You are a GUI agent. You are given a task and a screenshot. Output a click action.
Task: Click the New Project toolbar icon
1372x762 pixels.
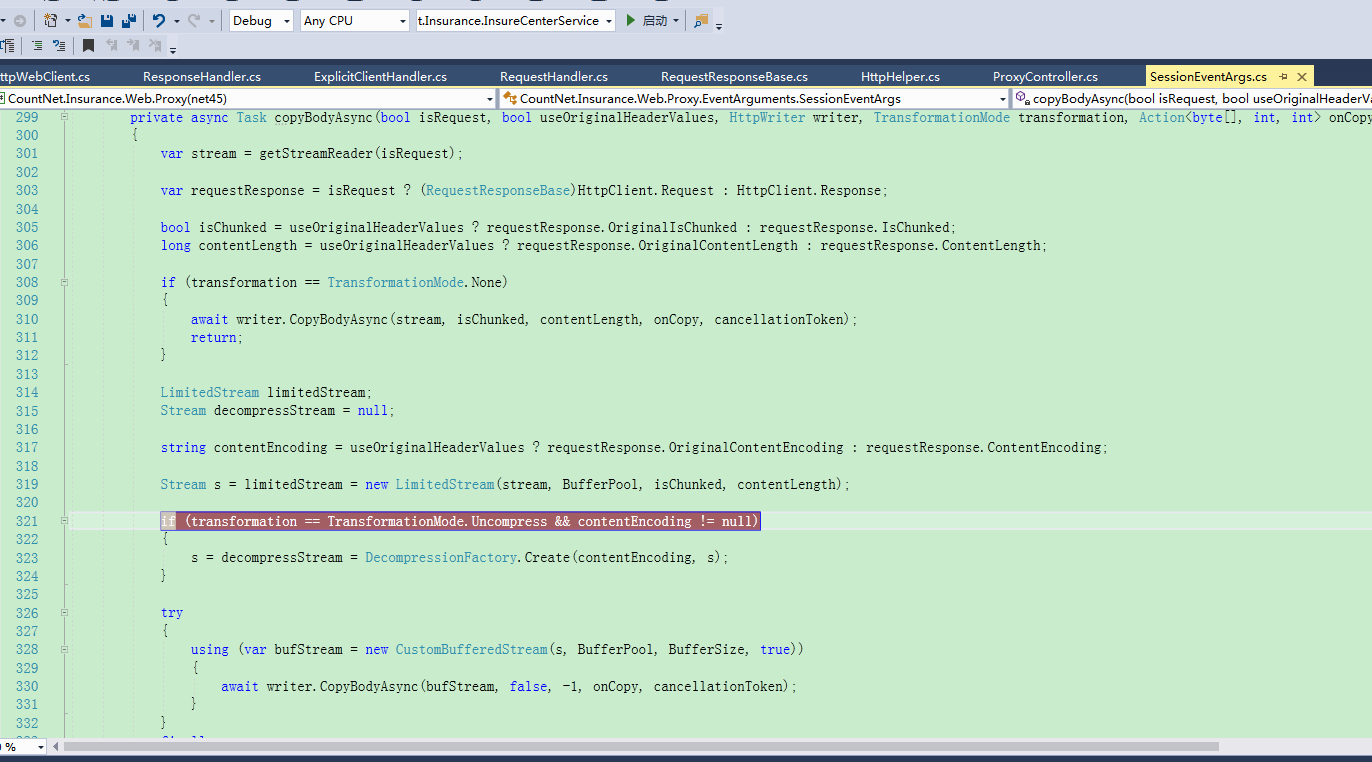point(49,20)
